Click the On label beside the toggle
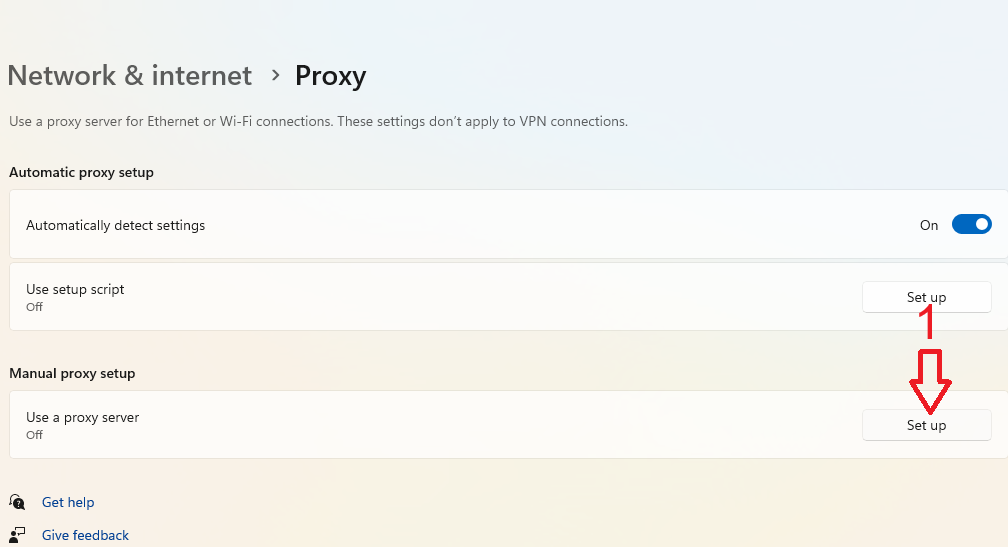1008x547 pixels. pyautogui.click(x=929, y=225)
